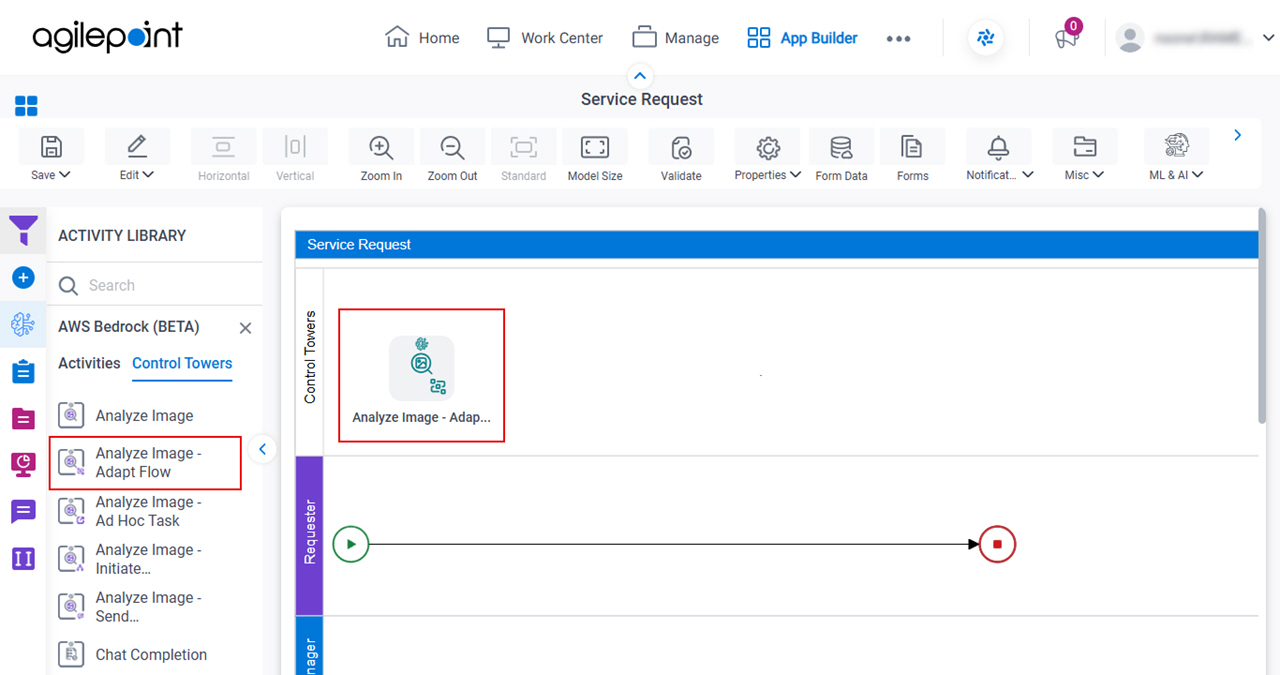
Task: Click the red end event node
Action: (998, 544)
